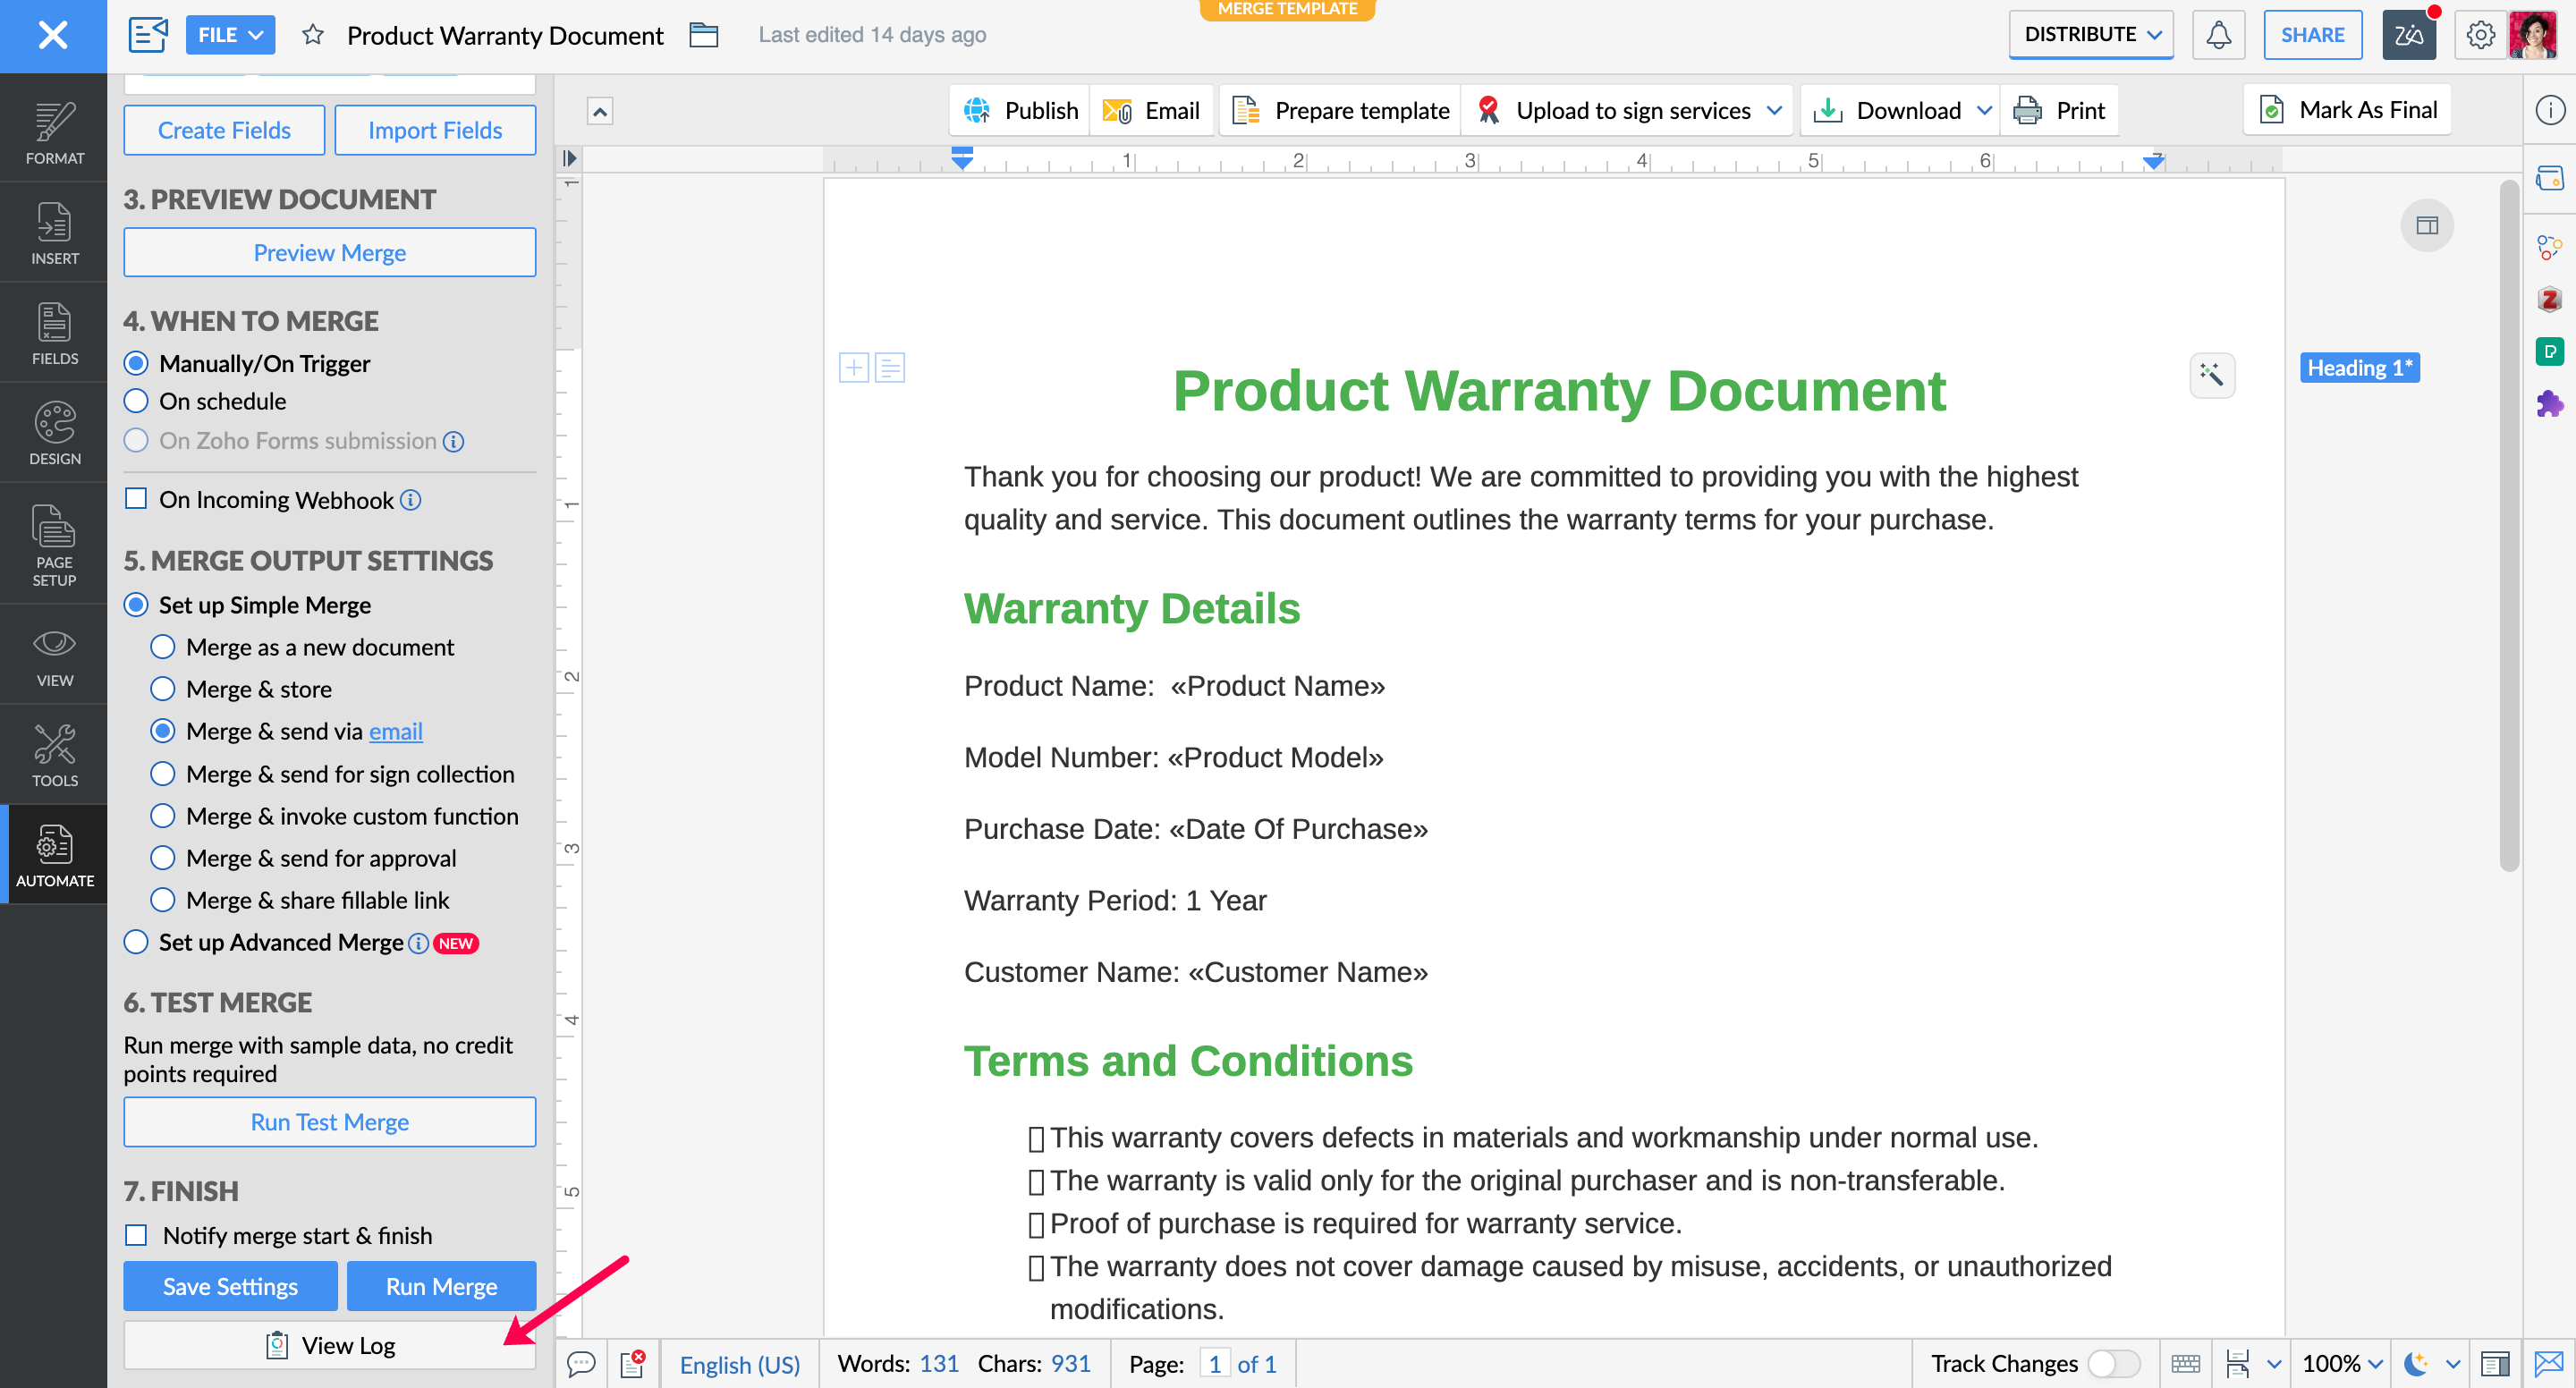
Task: Open the Tools sidebar panel
Action: 54,755
